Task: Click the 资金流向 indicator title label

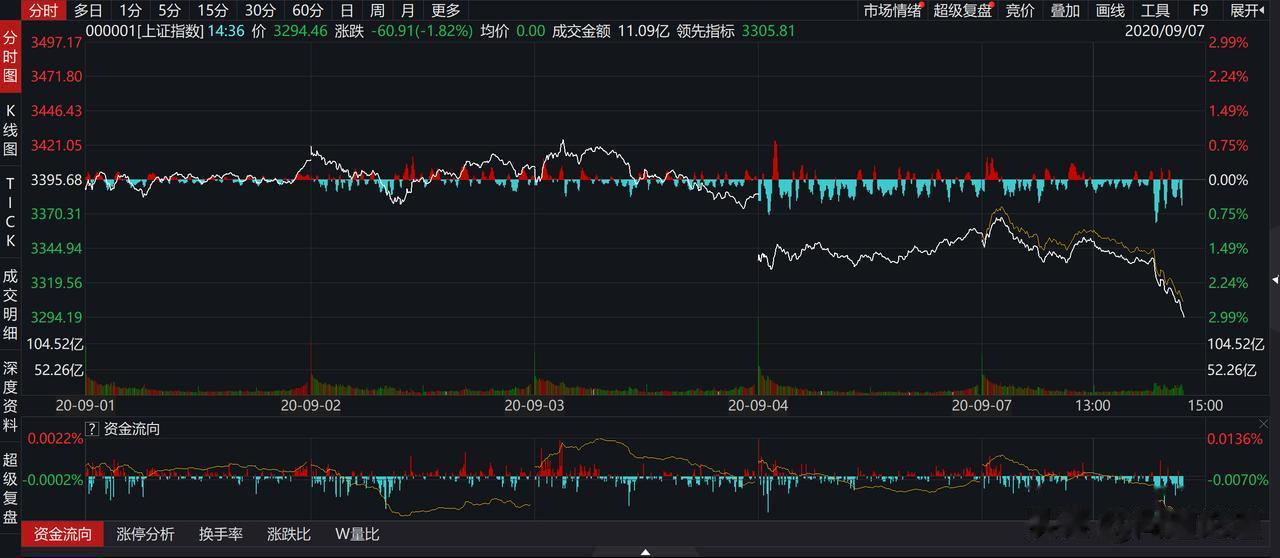Action: 132,429
